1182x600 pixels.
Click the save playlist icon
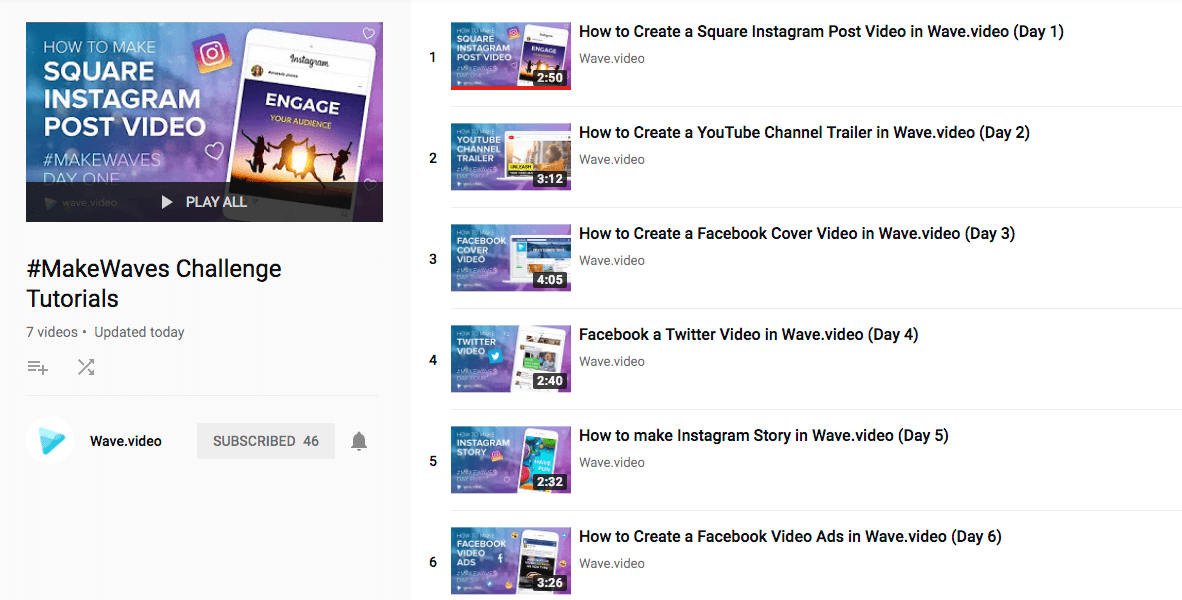[38, 367]
